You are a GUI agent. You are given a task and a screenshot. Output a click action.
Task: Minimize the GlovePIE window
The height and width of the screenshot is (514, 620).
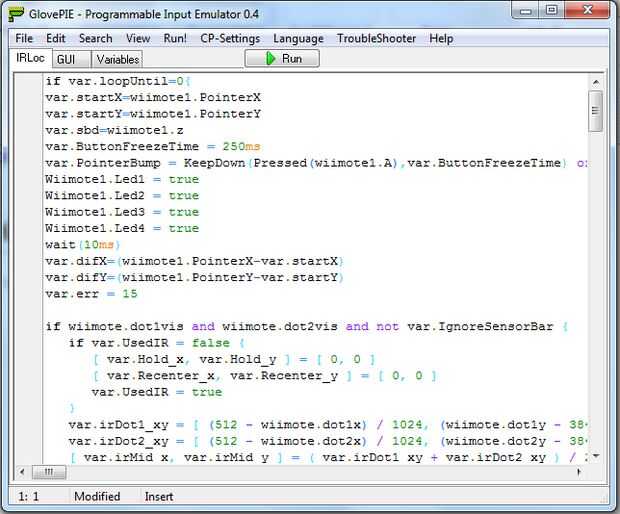point(525,11)
